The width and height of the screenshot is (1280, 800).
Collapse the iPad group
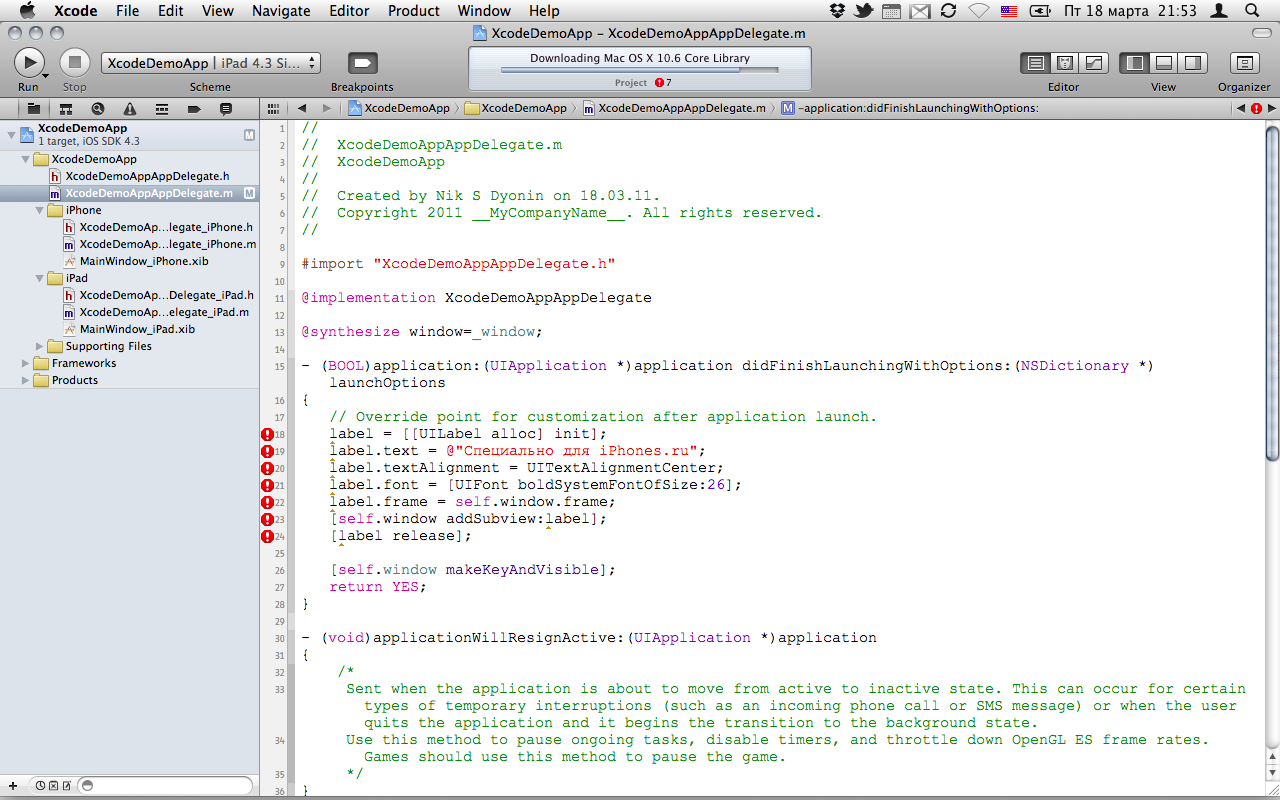pyautogui.click(x=40, y=278)
